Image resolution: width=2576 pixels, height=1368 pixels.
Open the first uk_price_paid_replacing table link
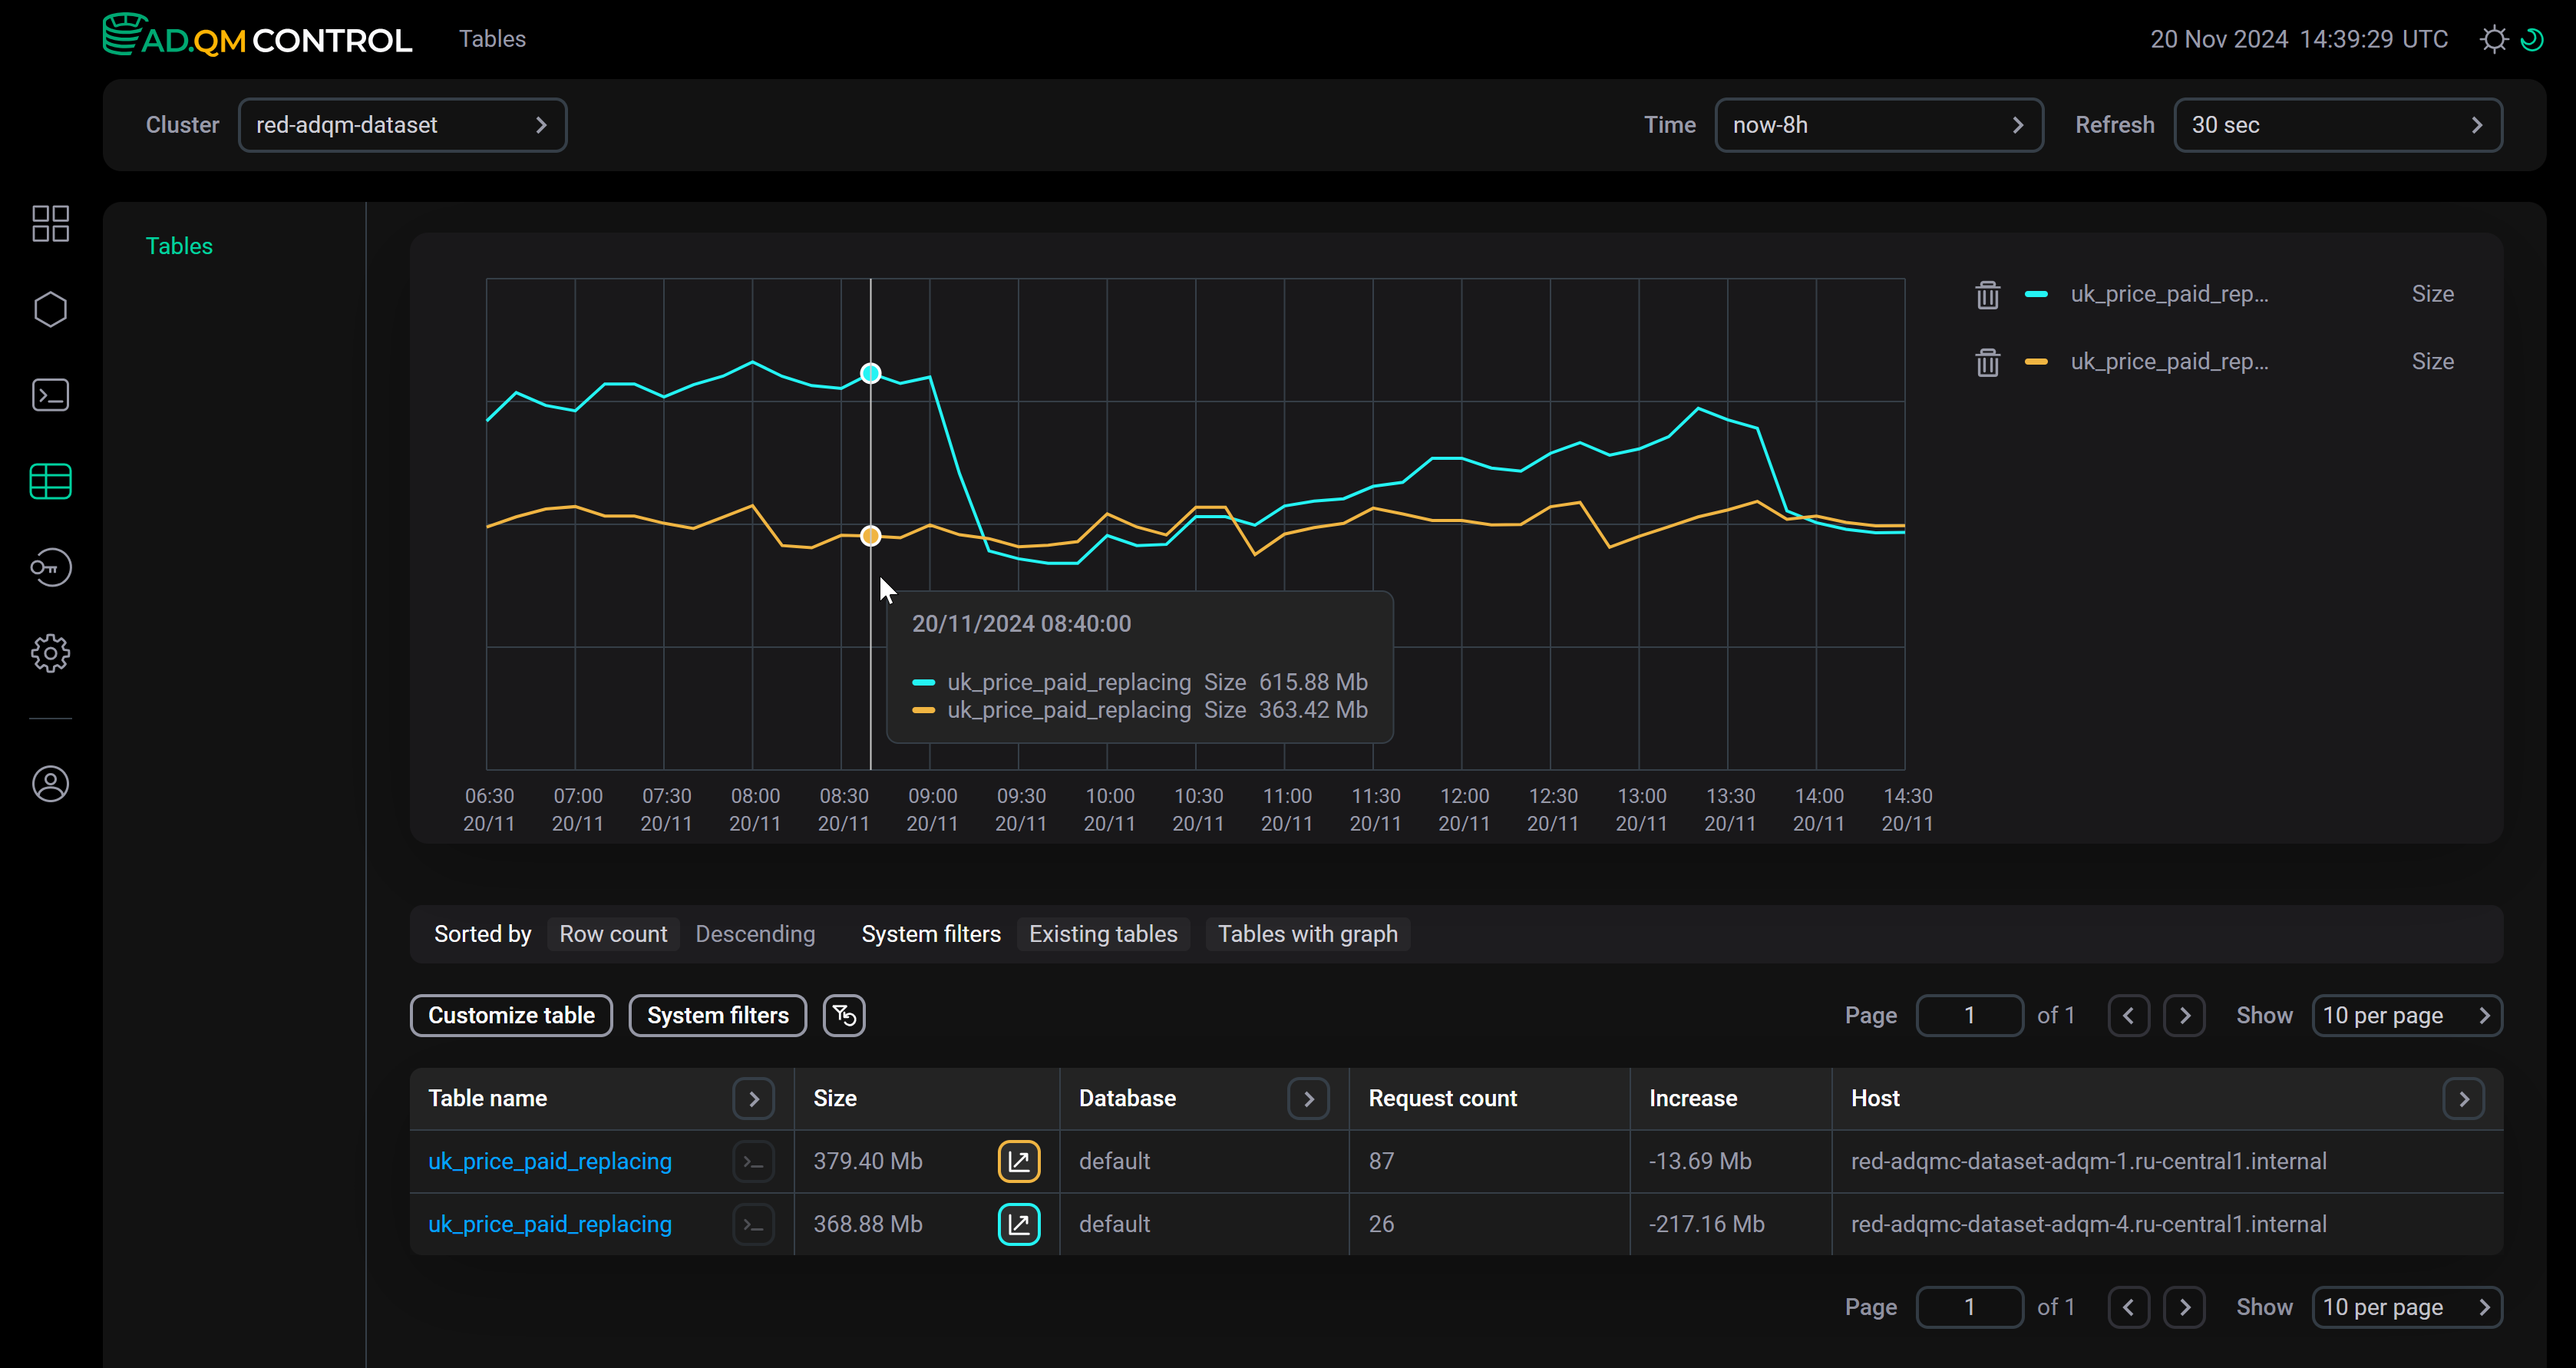(549, 1162)
